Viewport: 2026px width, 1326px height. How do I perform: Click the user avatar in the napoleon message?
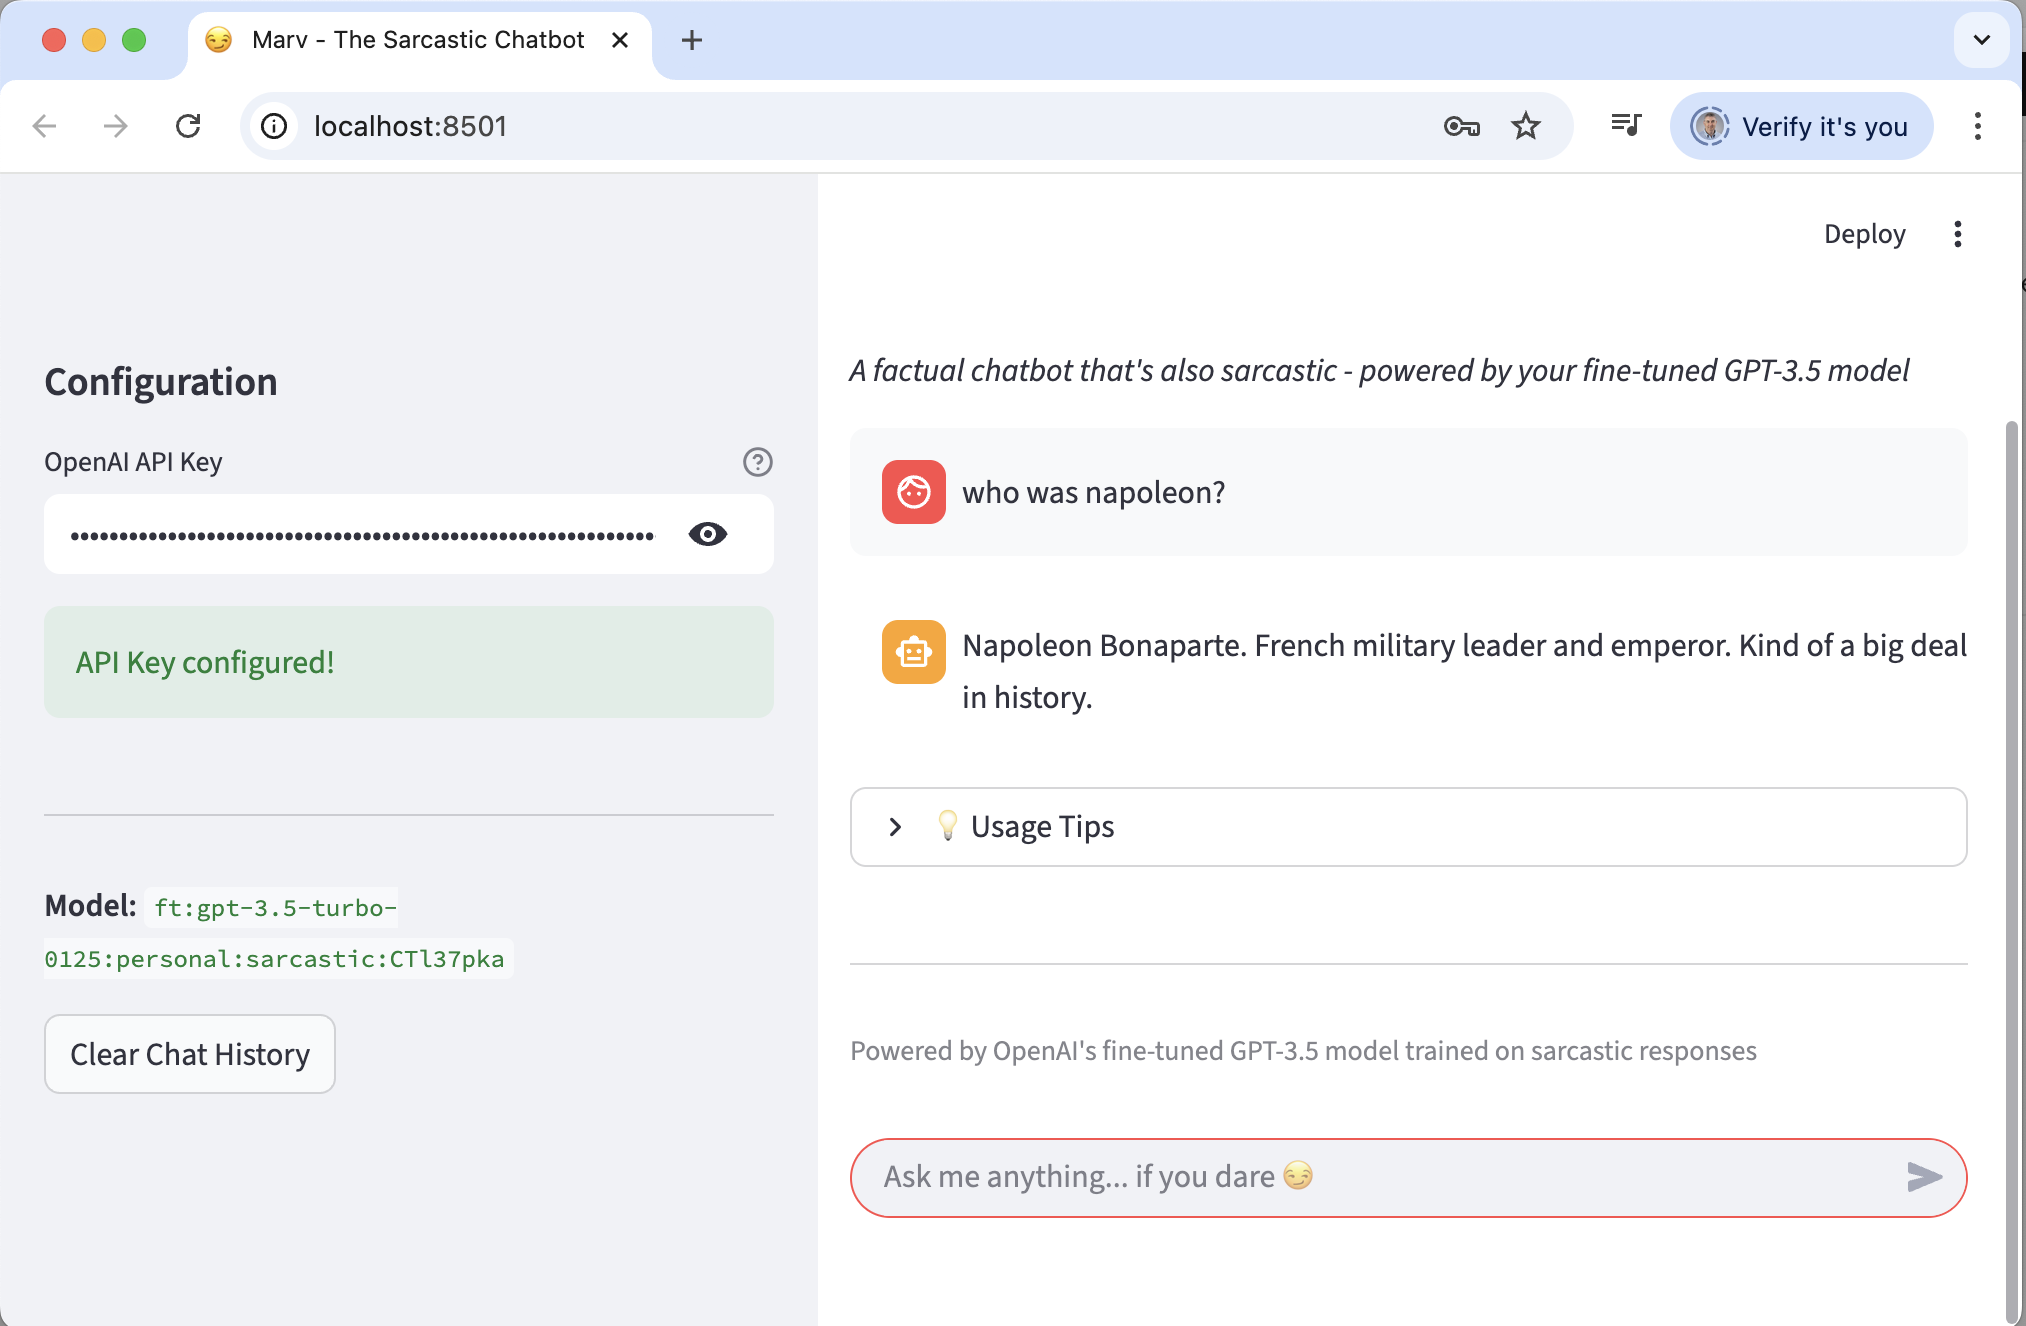click(x=913, y=492)
